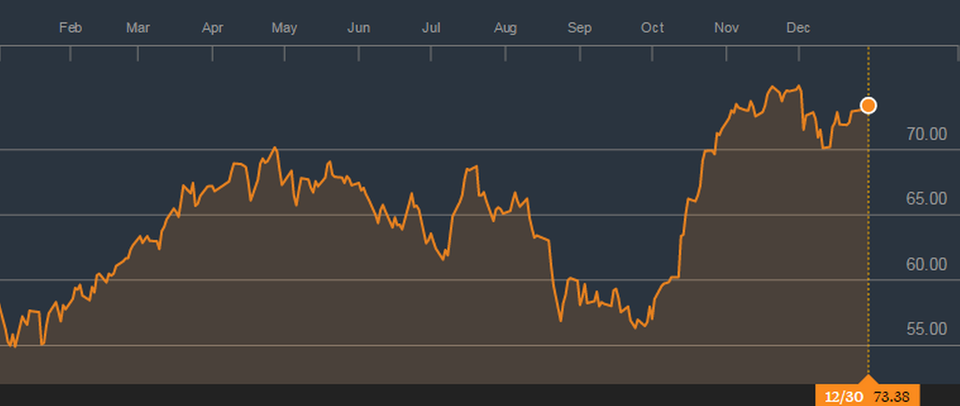Select the Mar month marker

coord(138,28)
